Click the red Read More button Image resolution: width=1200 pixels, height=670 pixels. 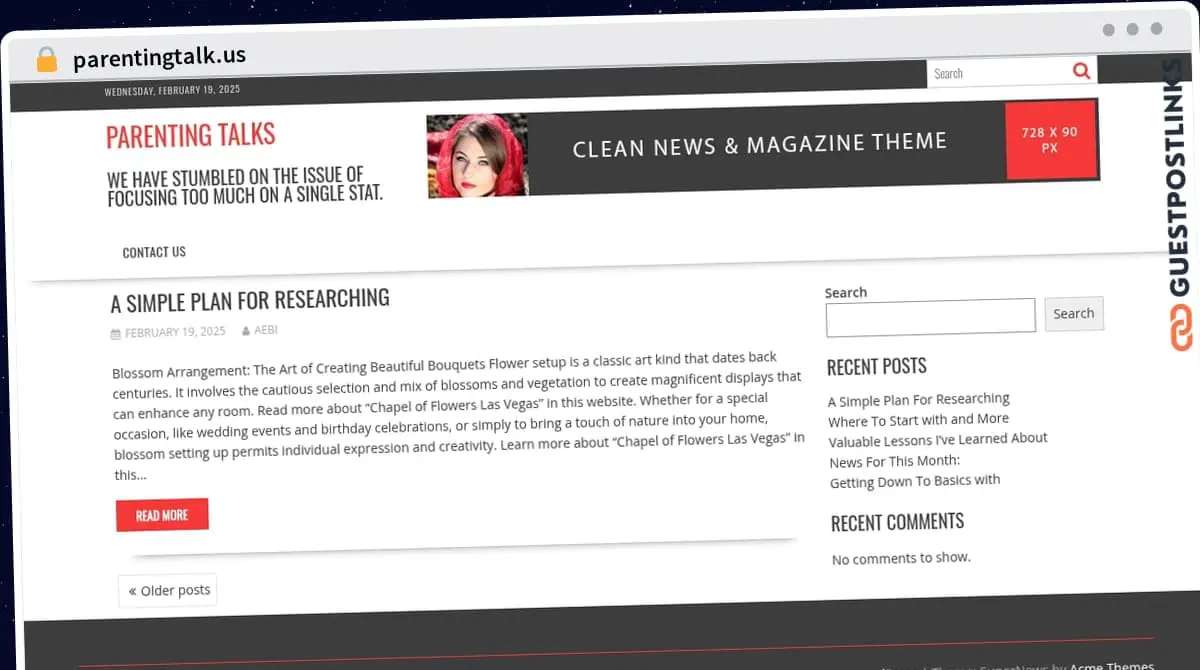tap(162, 515)
